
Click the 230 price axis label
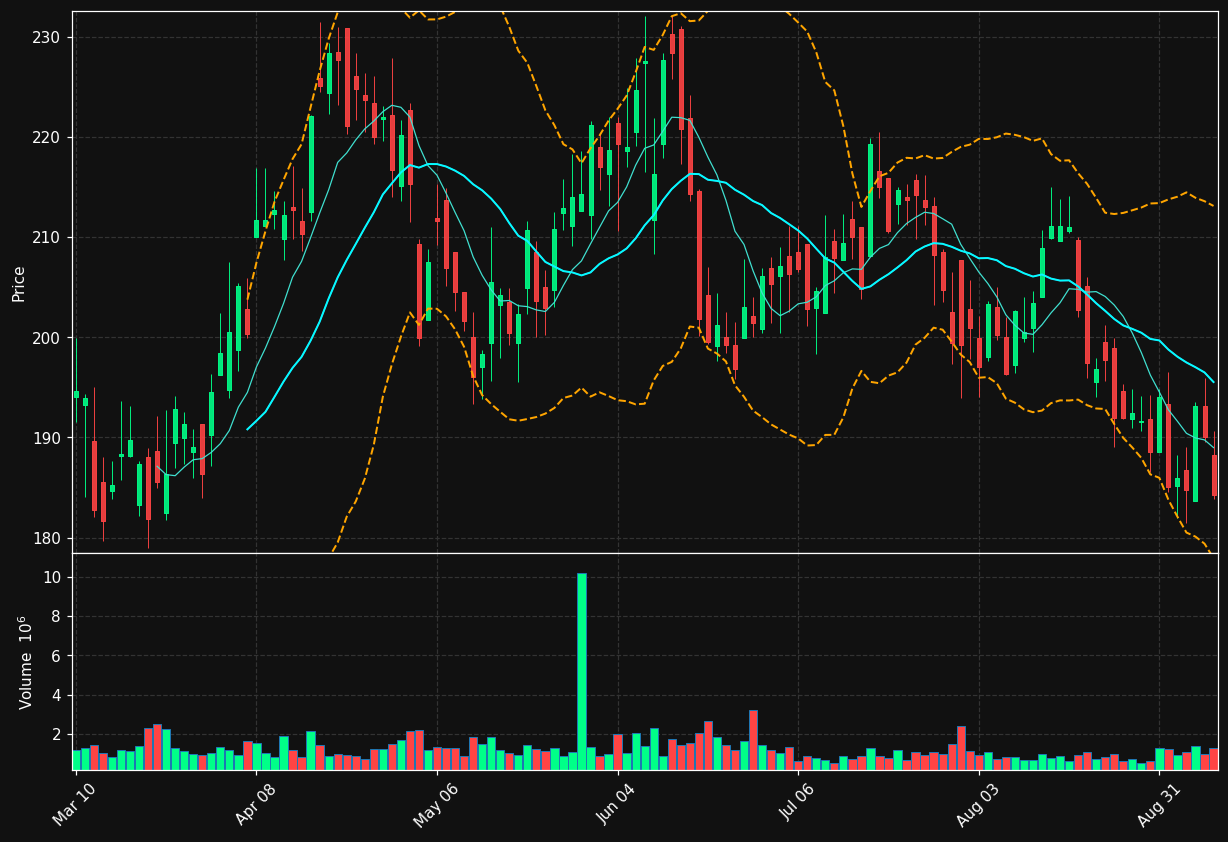(x=47, y=37)
